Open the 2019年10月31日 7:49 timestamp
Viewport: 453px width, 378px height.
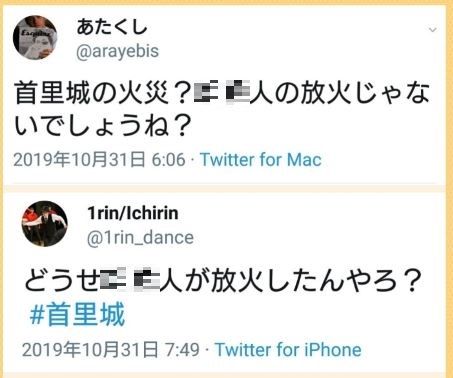(111, 350)
